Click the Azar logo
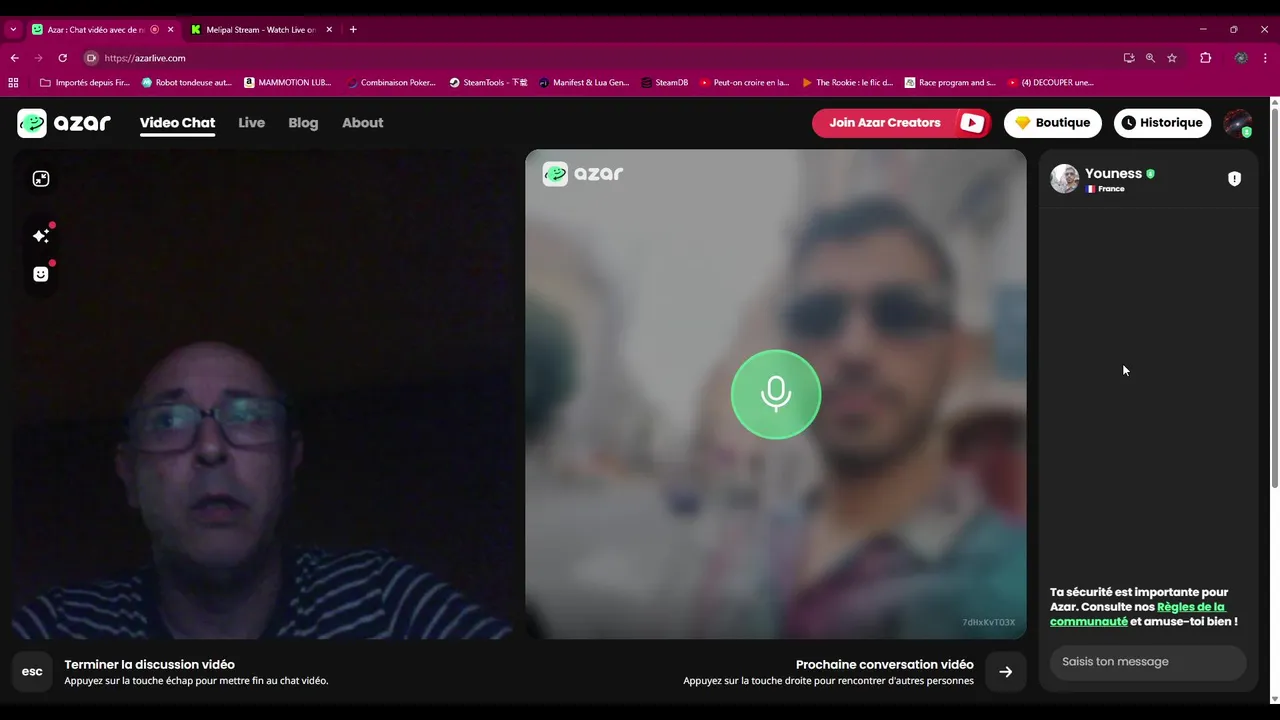 64,123
